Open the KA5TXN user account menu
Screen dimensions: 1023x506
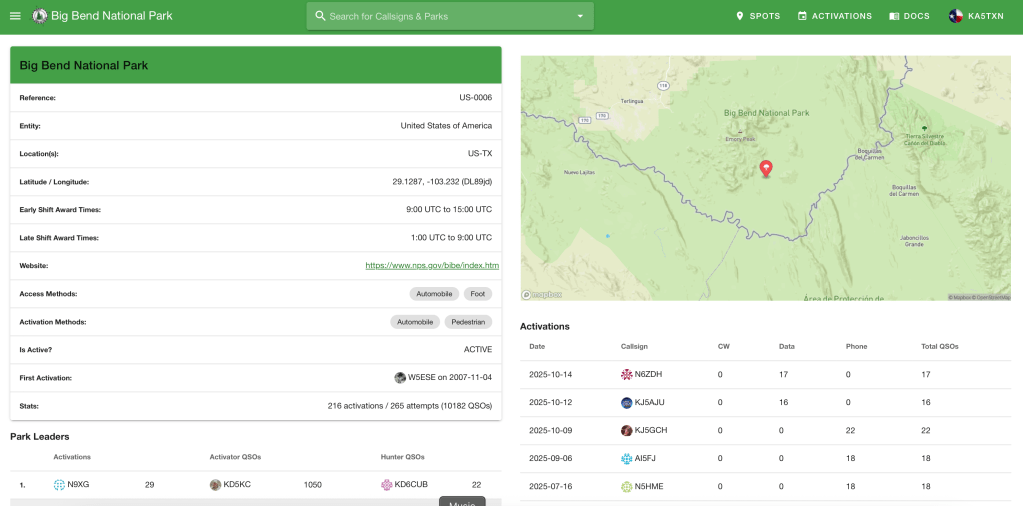[976, 16]
